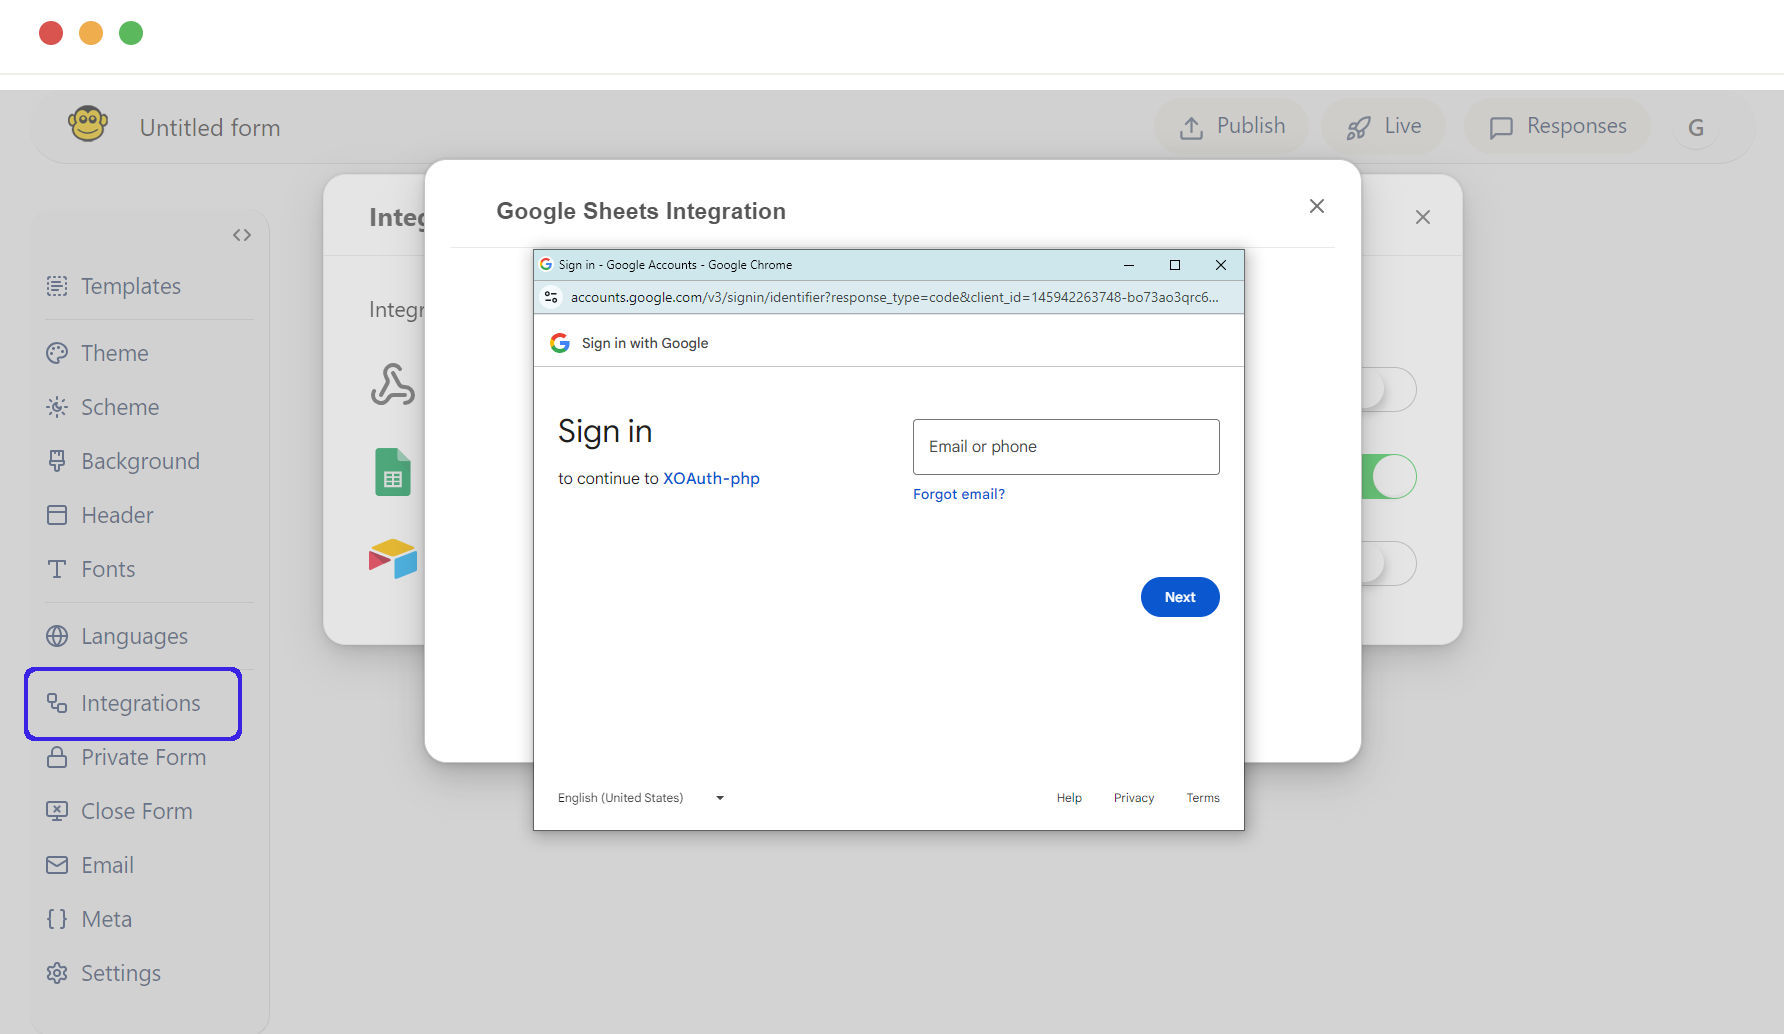Open the G account avatar

(1696, 127)
